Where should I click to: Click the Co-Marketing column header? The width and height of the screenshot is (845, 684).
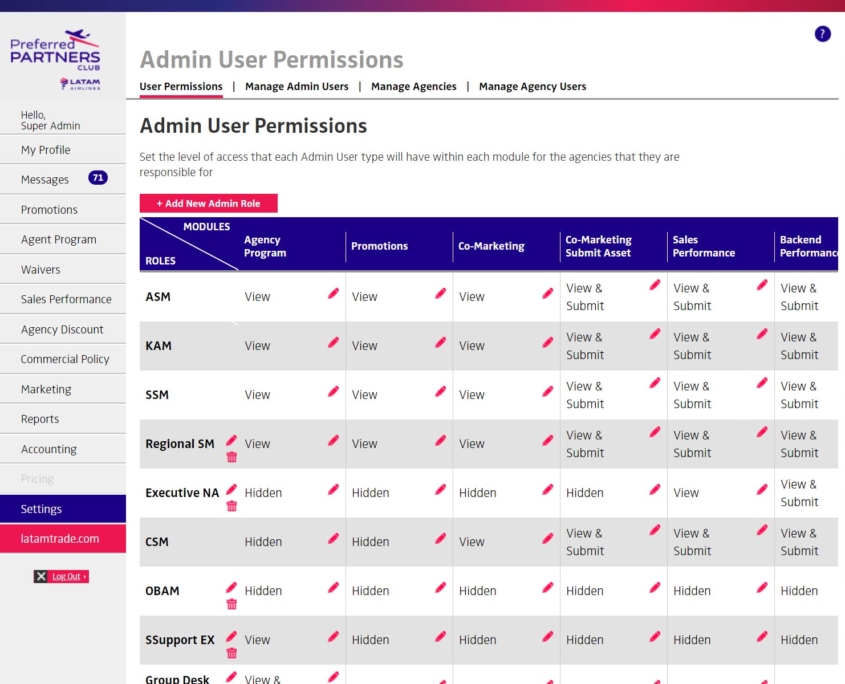pos(491,246)
